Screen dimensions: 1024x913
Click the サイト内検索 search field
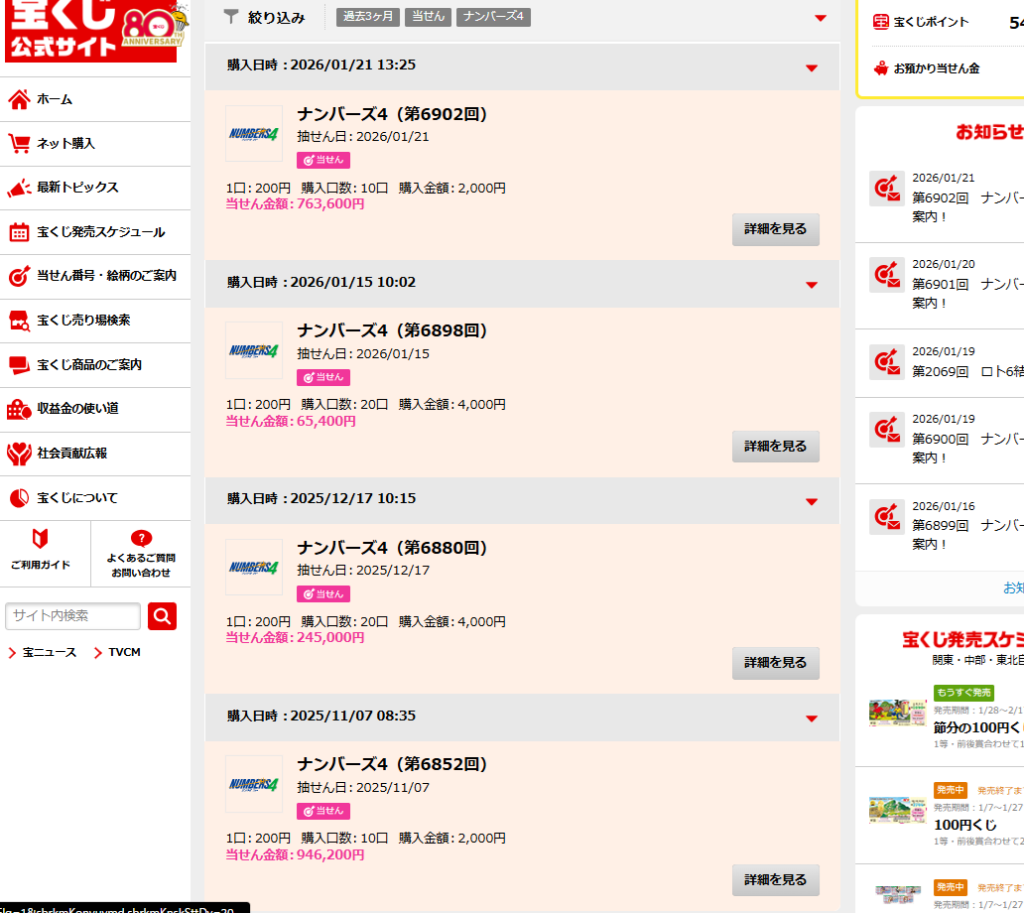[73, 616]
